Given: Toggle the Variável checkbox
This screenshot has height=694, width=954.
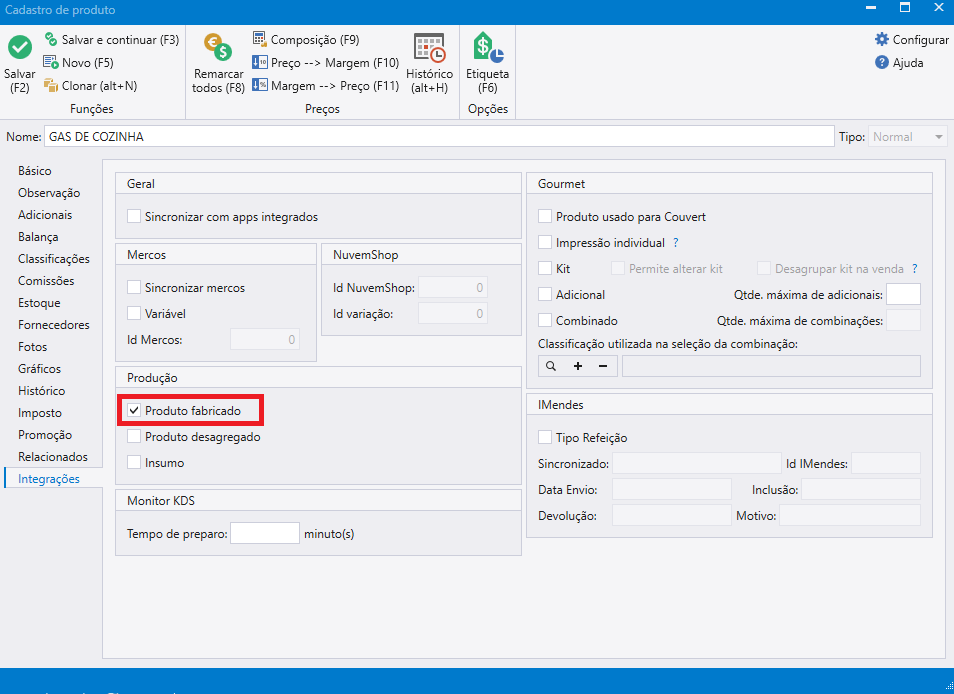Looking at the screenshot, I should [x=134, y=314].
